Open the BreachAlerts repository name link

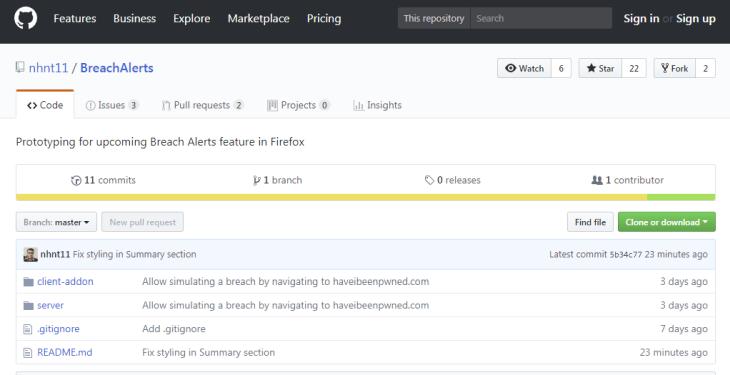click(117, 68)
